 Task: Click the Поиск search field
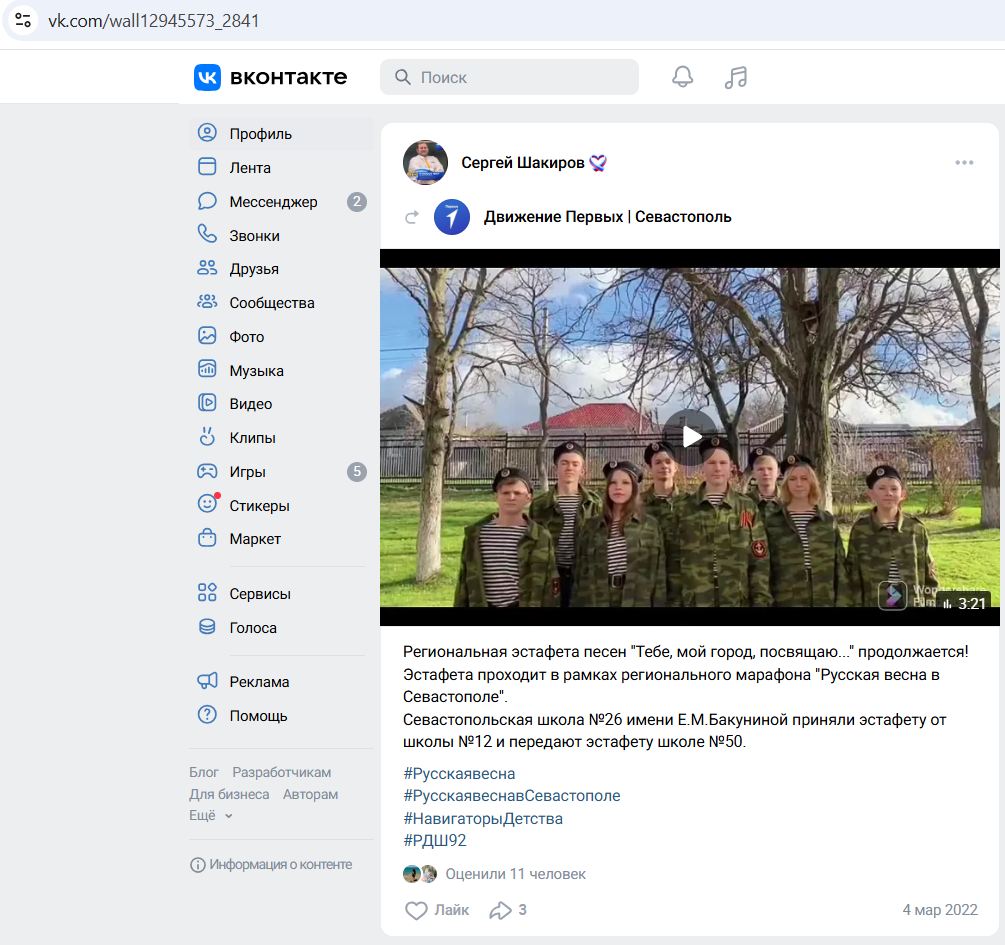[510, 77]
